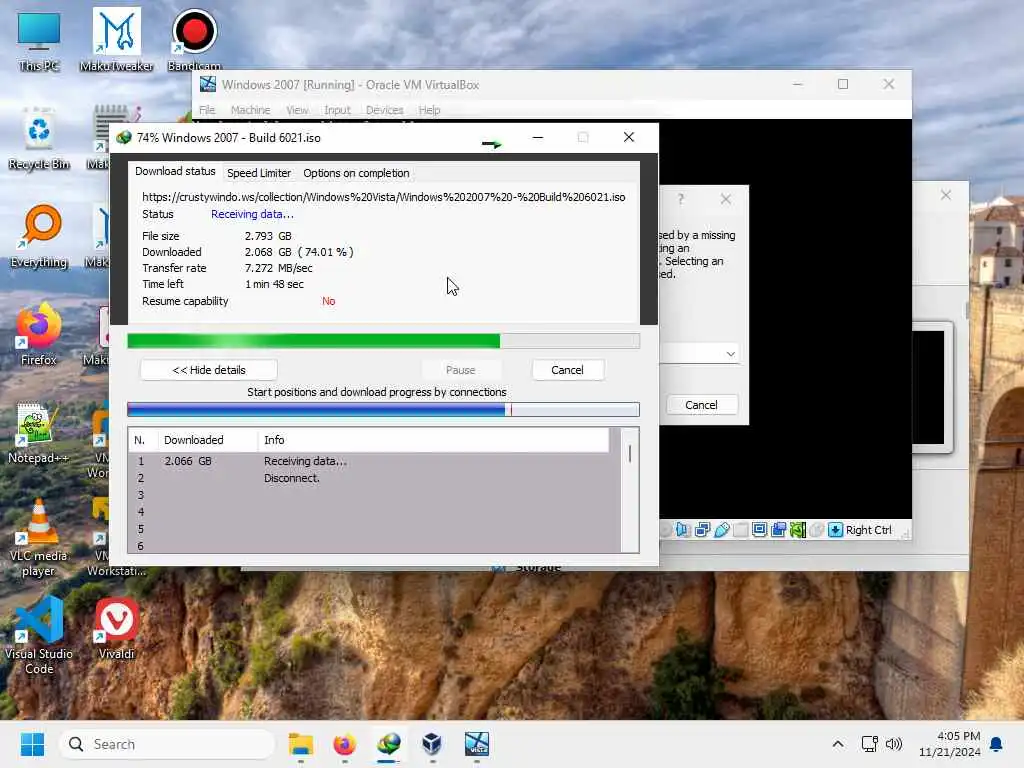Click the VirtualBox audio status icon

click(x=683, y=530)
